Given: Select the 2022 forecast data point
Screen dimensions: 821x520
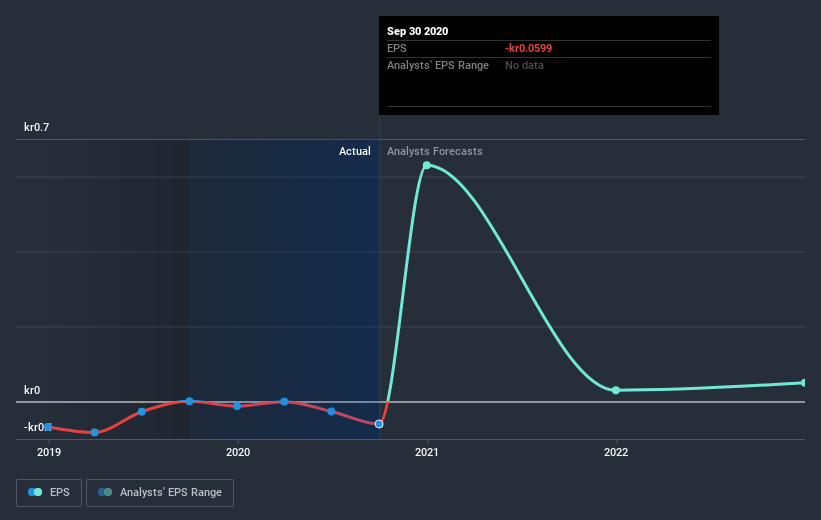Looking at the screenshot, I should coord(616,390).
